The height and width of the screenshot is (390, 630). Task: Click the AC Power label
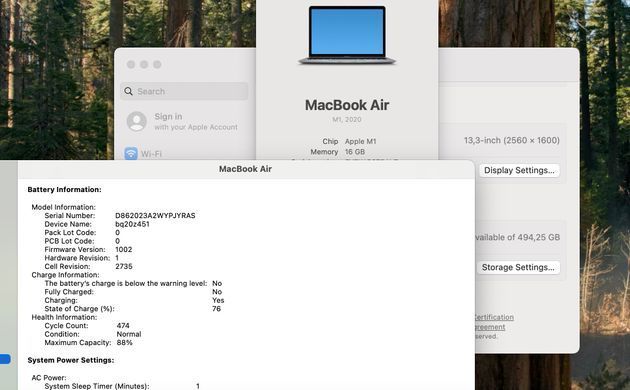click(49, 378)
